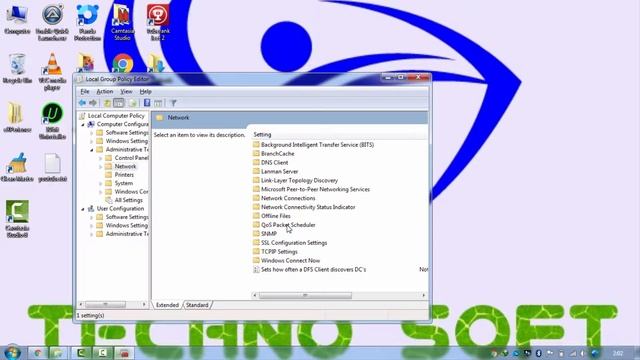Open the Action menu
Viewport: 640px width, 360px height.
tap(104, 91)
